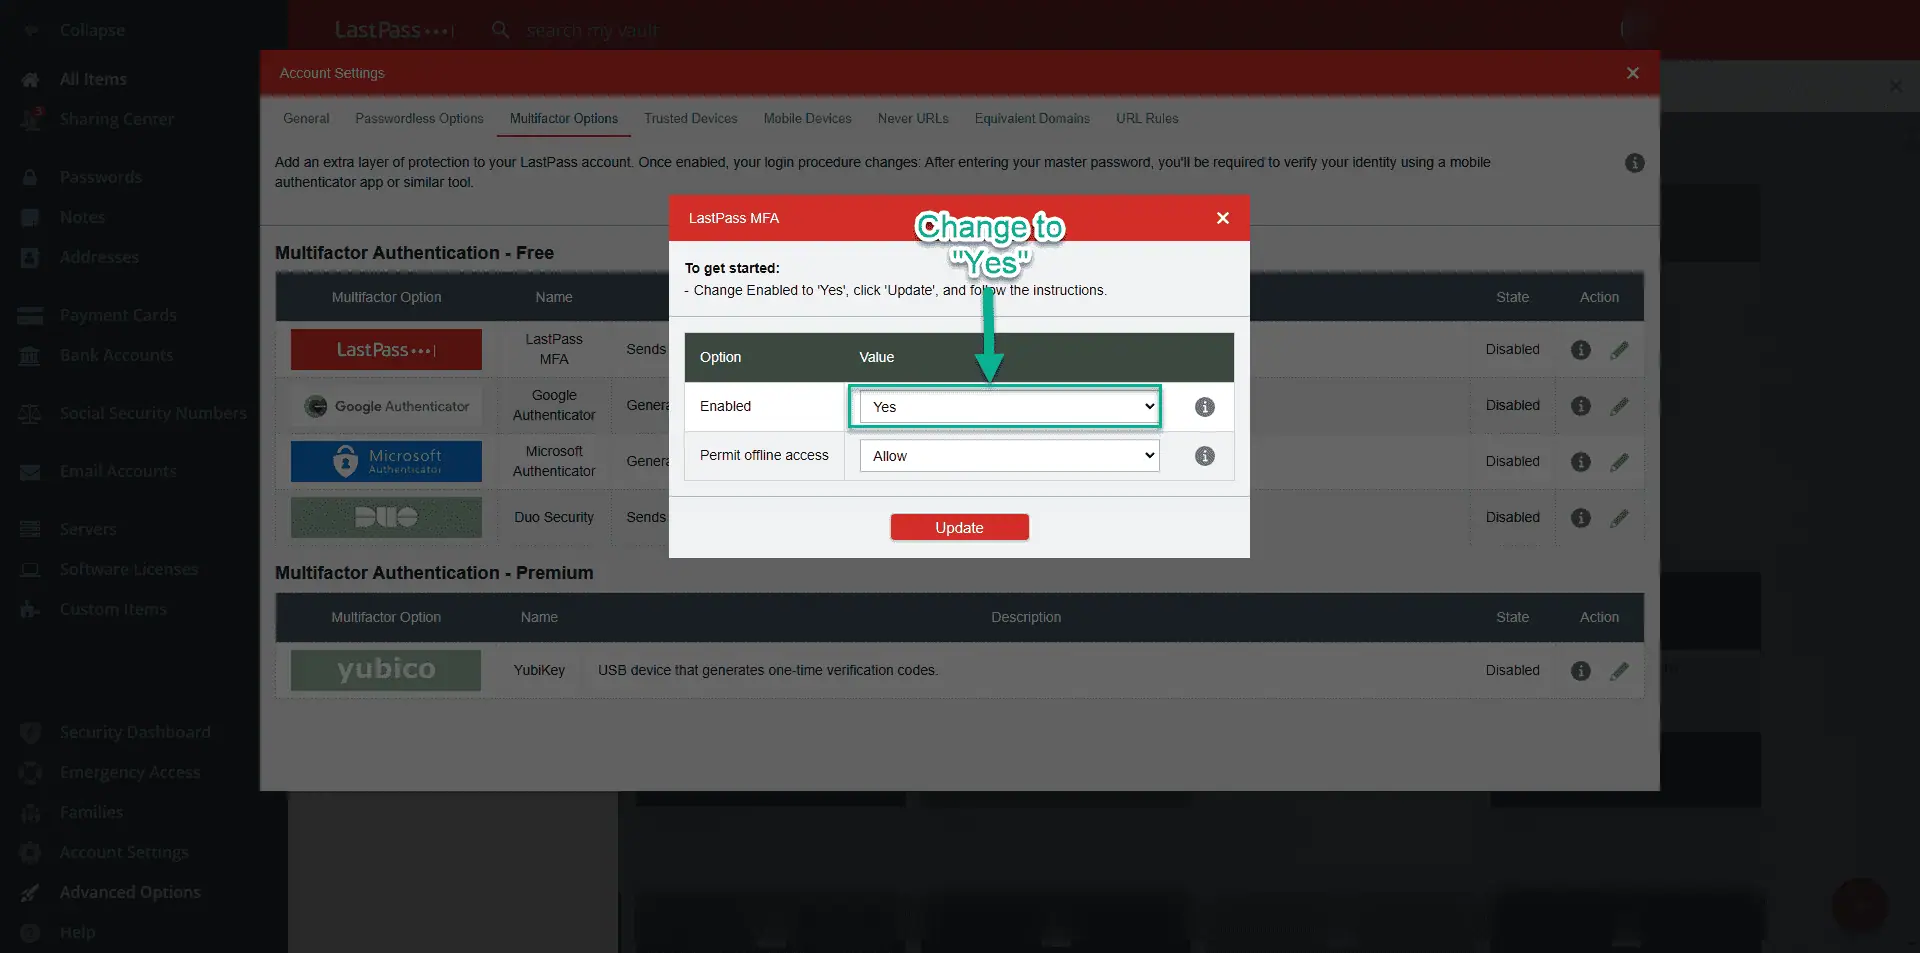Click the LastPass MFA logo
This screenshot has width=1920, height=953.
tap(386, 350)
